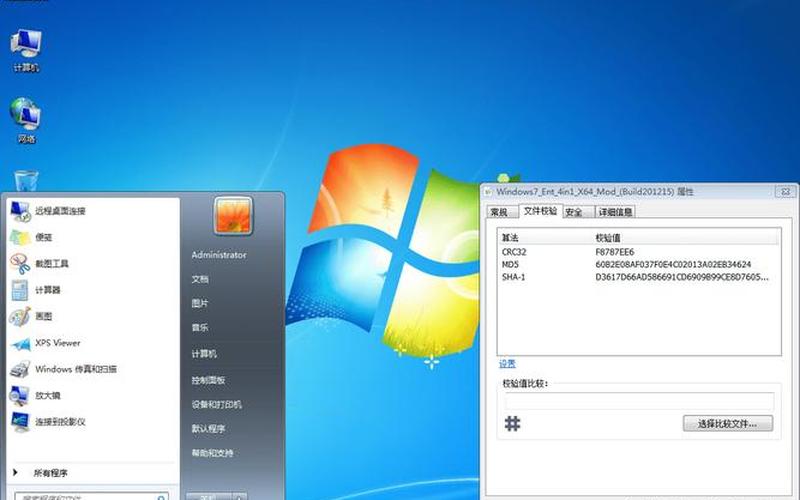Click the CRC32 value F8787EE6
Viewport: 800px width, 500px height.
(x=615, y=252)
